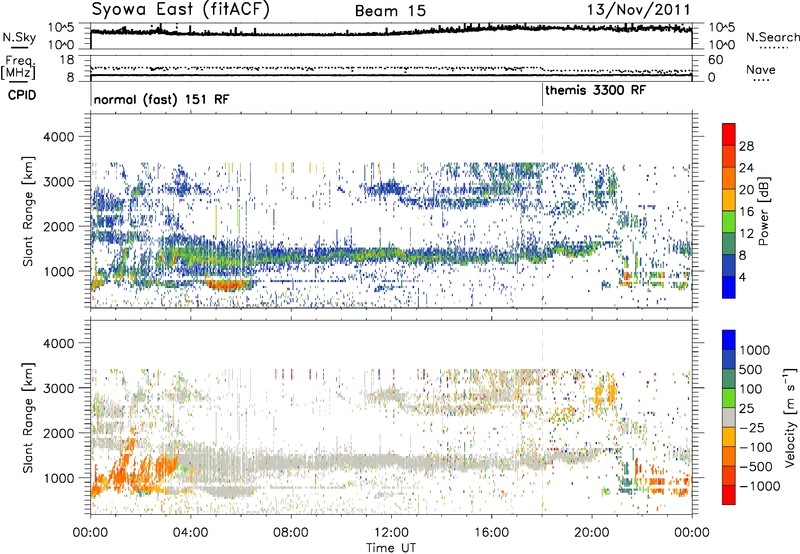Pick the red bottom Velocity colorbar swatch

tap(729, 495)
